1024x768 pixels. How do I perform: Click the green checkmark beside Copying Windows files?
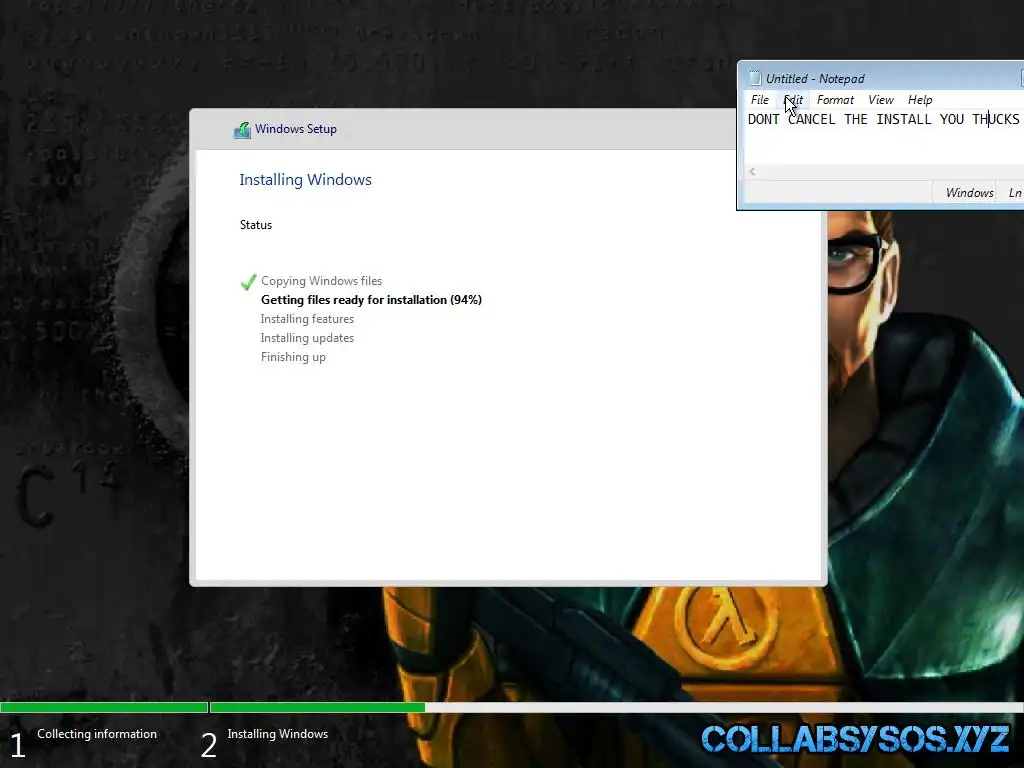tap(248, 281)
